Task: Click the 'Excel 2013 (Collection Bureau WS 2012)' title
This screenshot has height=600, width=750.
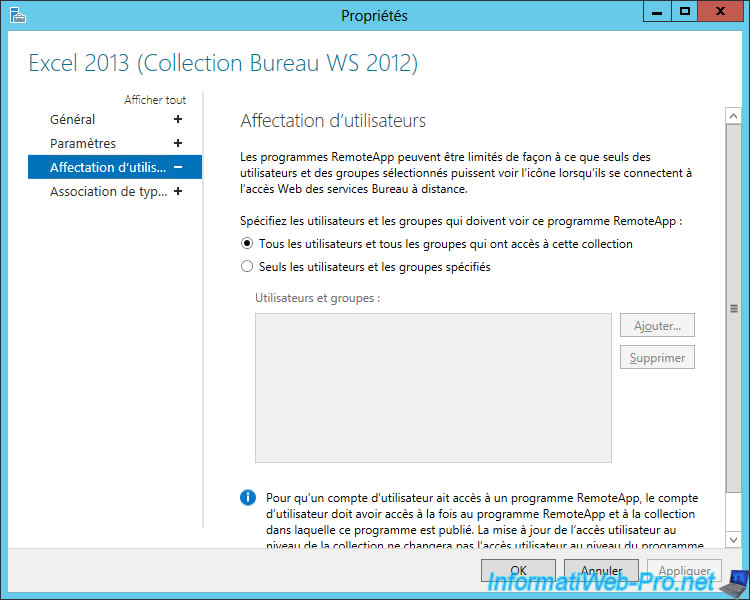Action: (x=223, y=63)
